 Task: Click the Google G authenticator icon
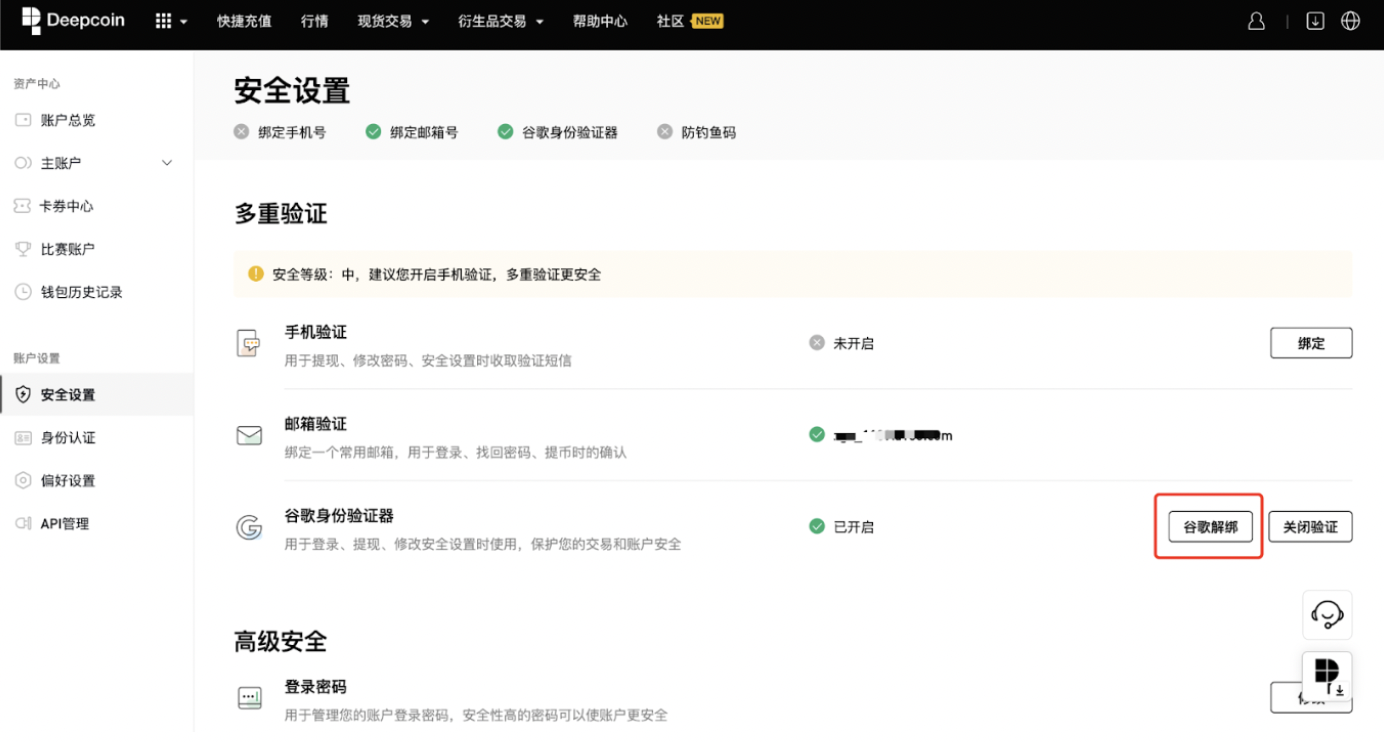(249, 528)
